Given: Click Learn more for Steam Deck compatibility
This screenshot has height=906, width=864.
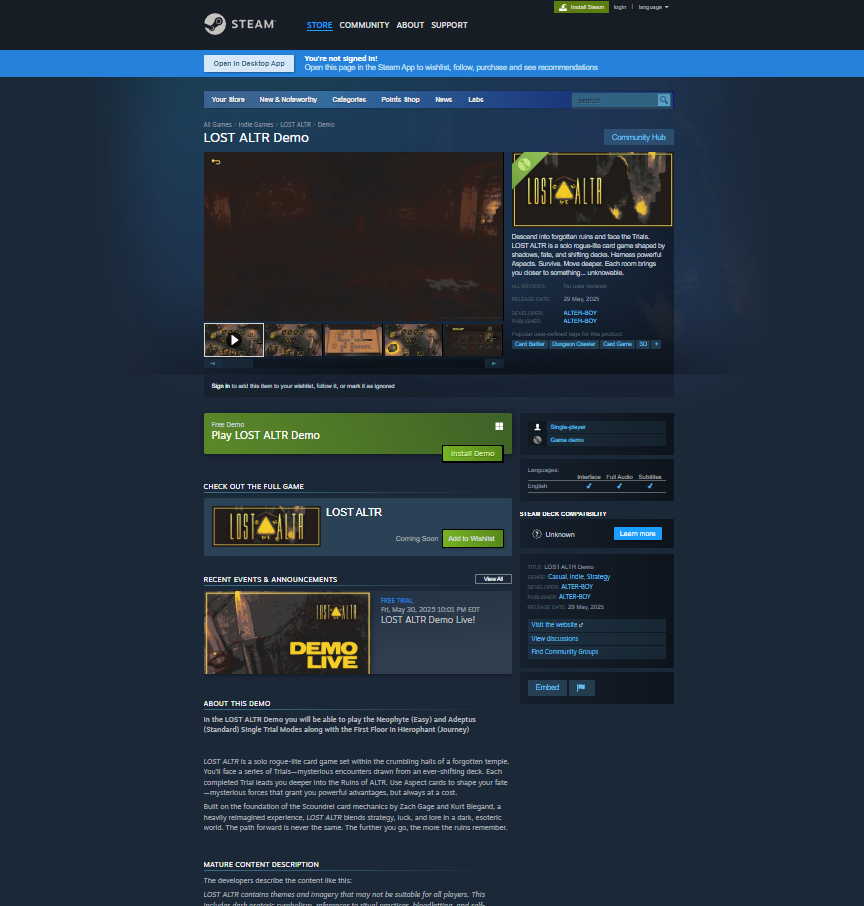Looking at the screenshot, I should point(637,534).
